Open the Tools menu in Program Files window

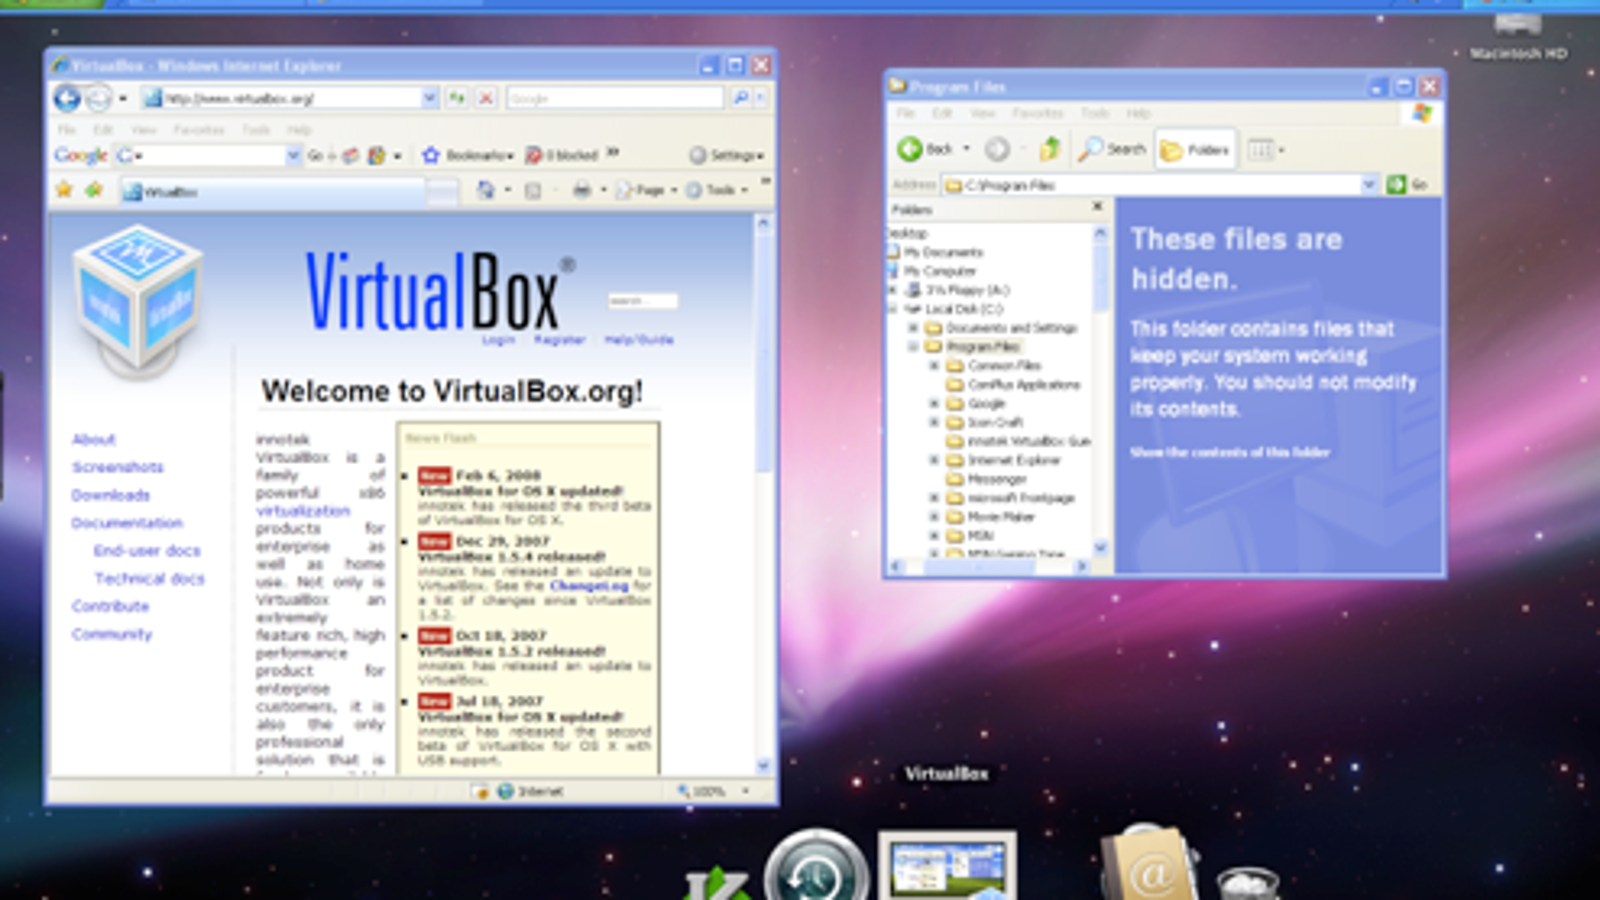pos(1095,113)
